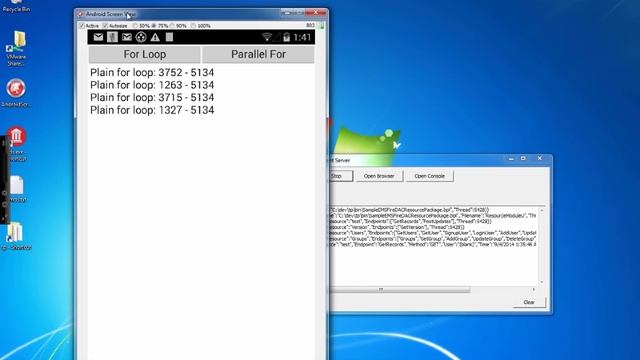Click the server log scroll-right arrow
This screenshot has width=640, height=360.
[x=533, y=289]
